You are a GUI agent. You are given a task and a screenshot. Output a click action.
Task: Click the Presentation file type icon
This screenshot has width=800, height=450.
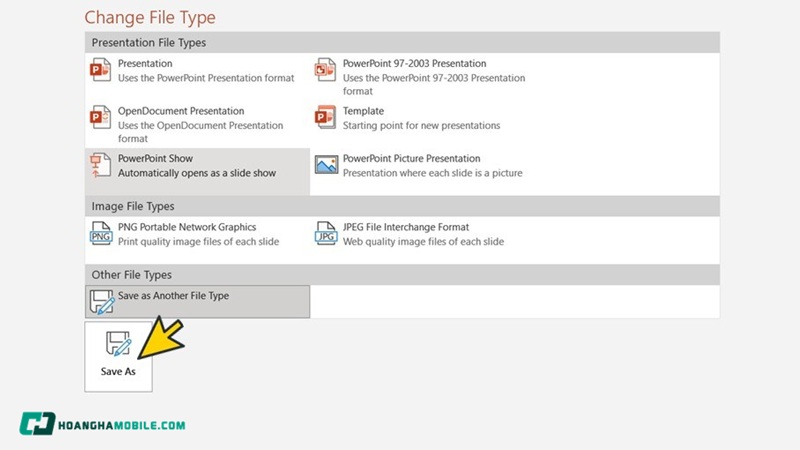pos(101,70)
